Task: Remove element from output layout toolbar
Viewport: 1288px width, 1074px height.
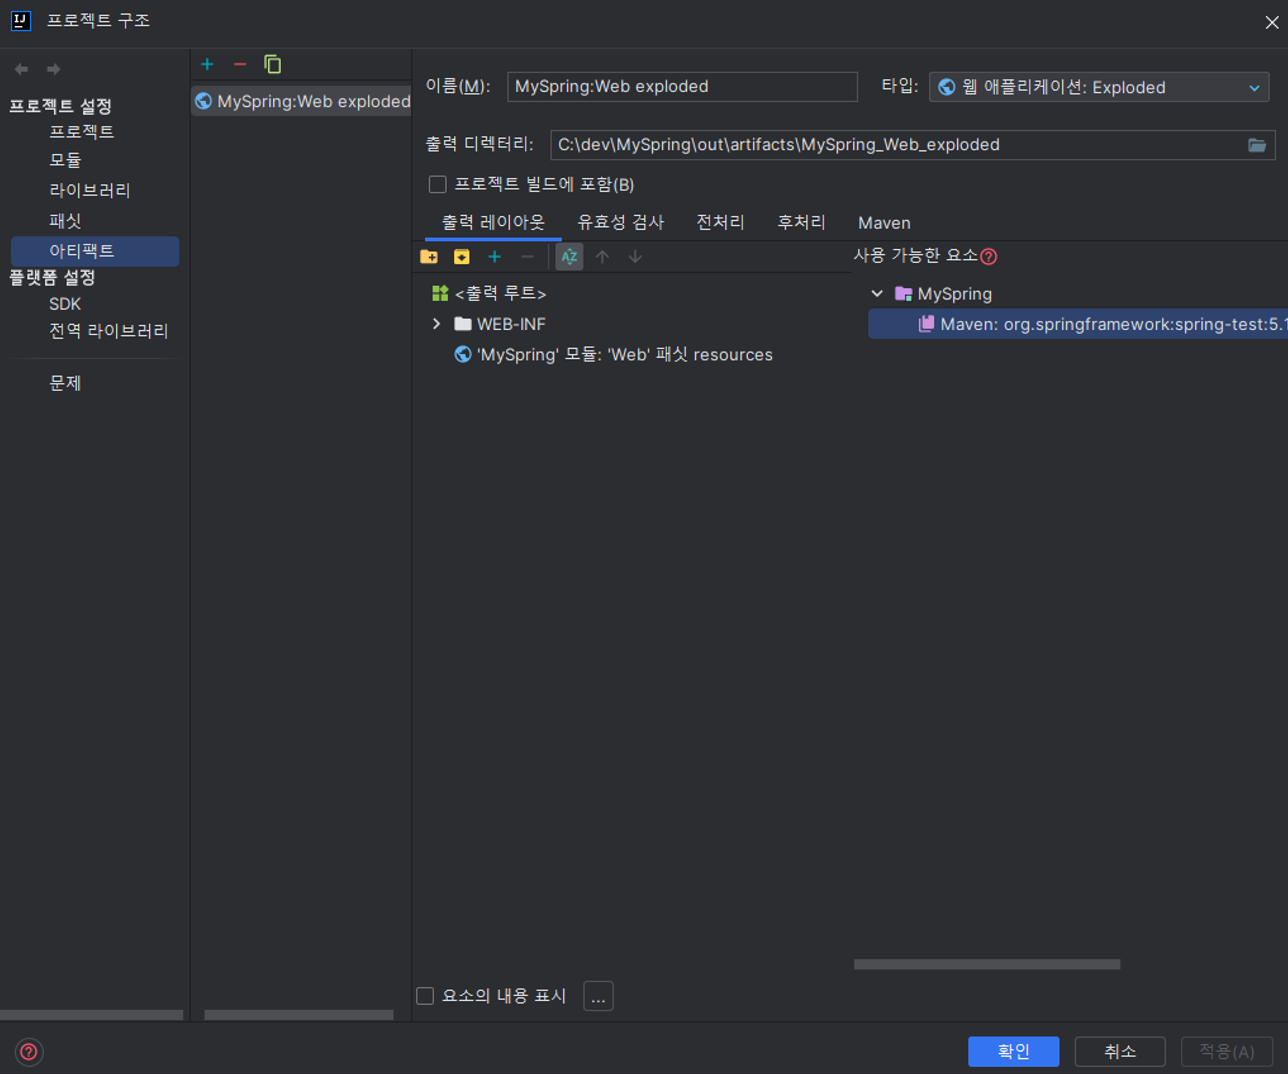Action: [527, 257]
